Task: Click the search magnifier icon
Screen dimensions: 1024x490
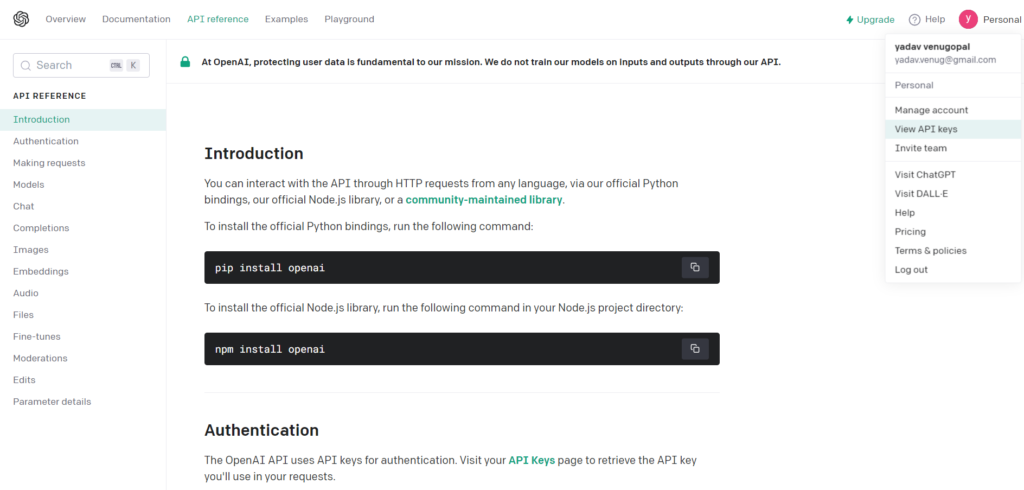Action: click(26, 65)
